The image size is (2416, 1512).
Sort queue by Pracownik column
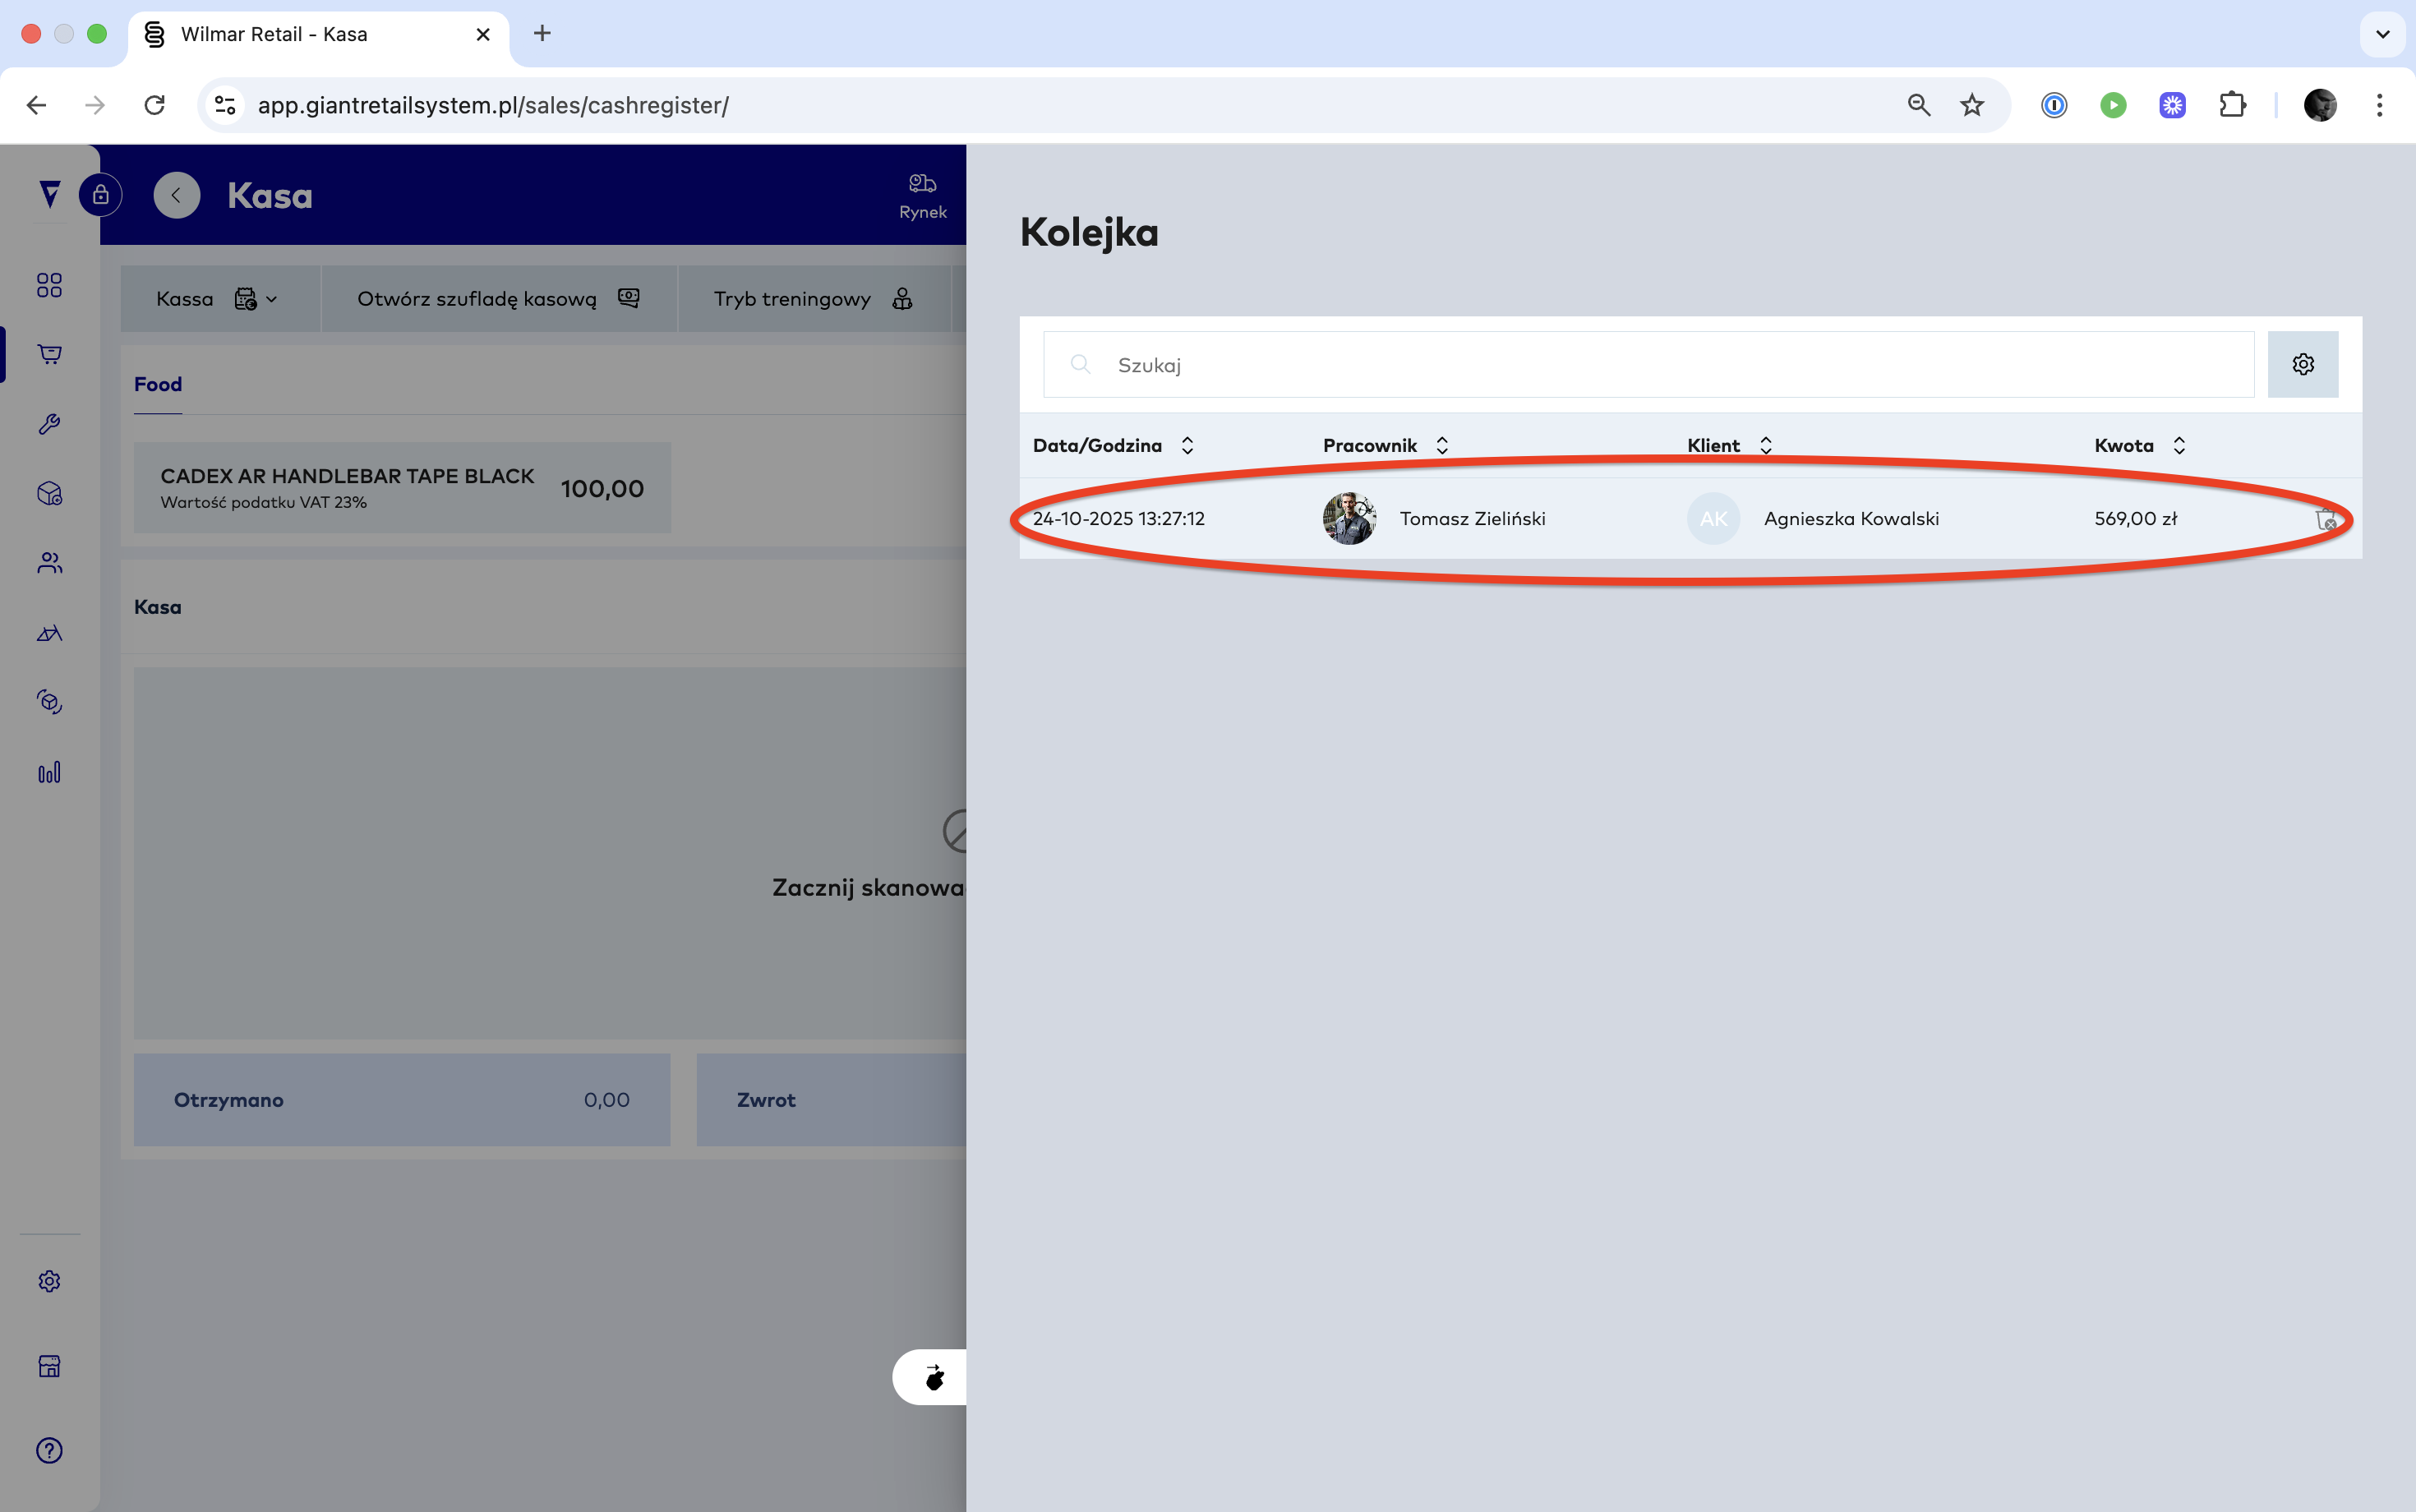1441,445
